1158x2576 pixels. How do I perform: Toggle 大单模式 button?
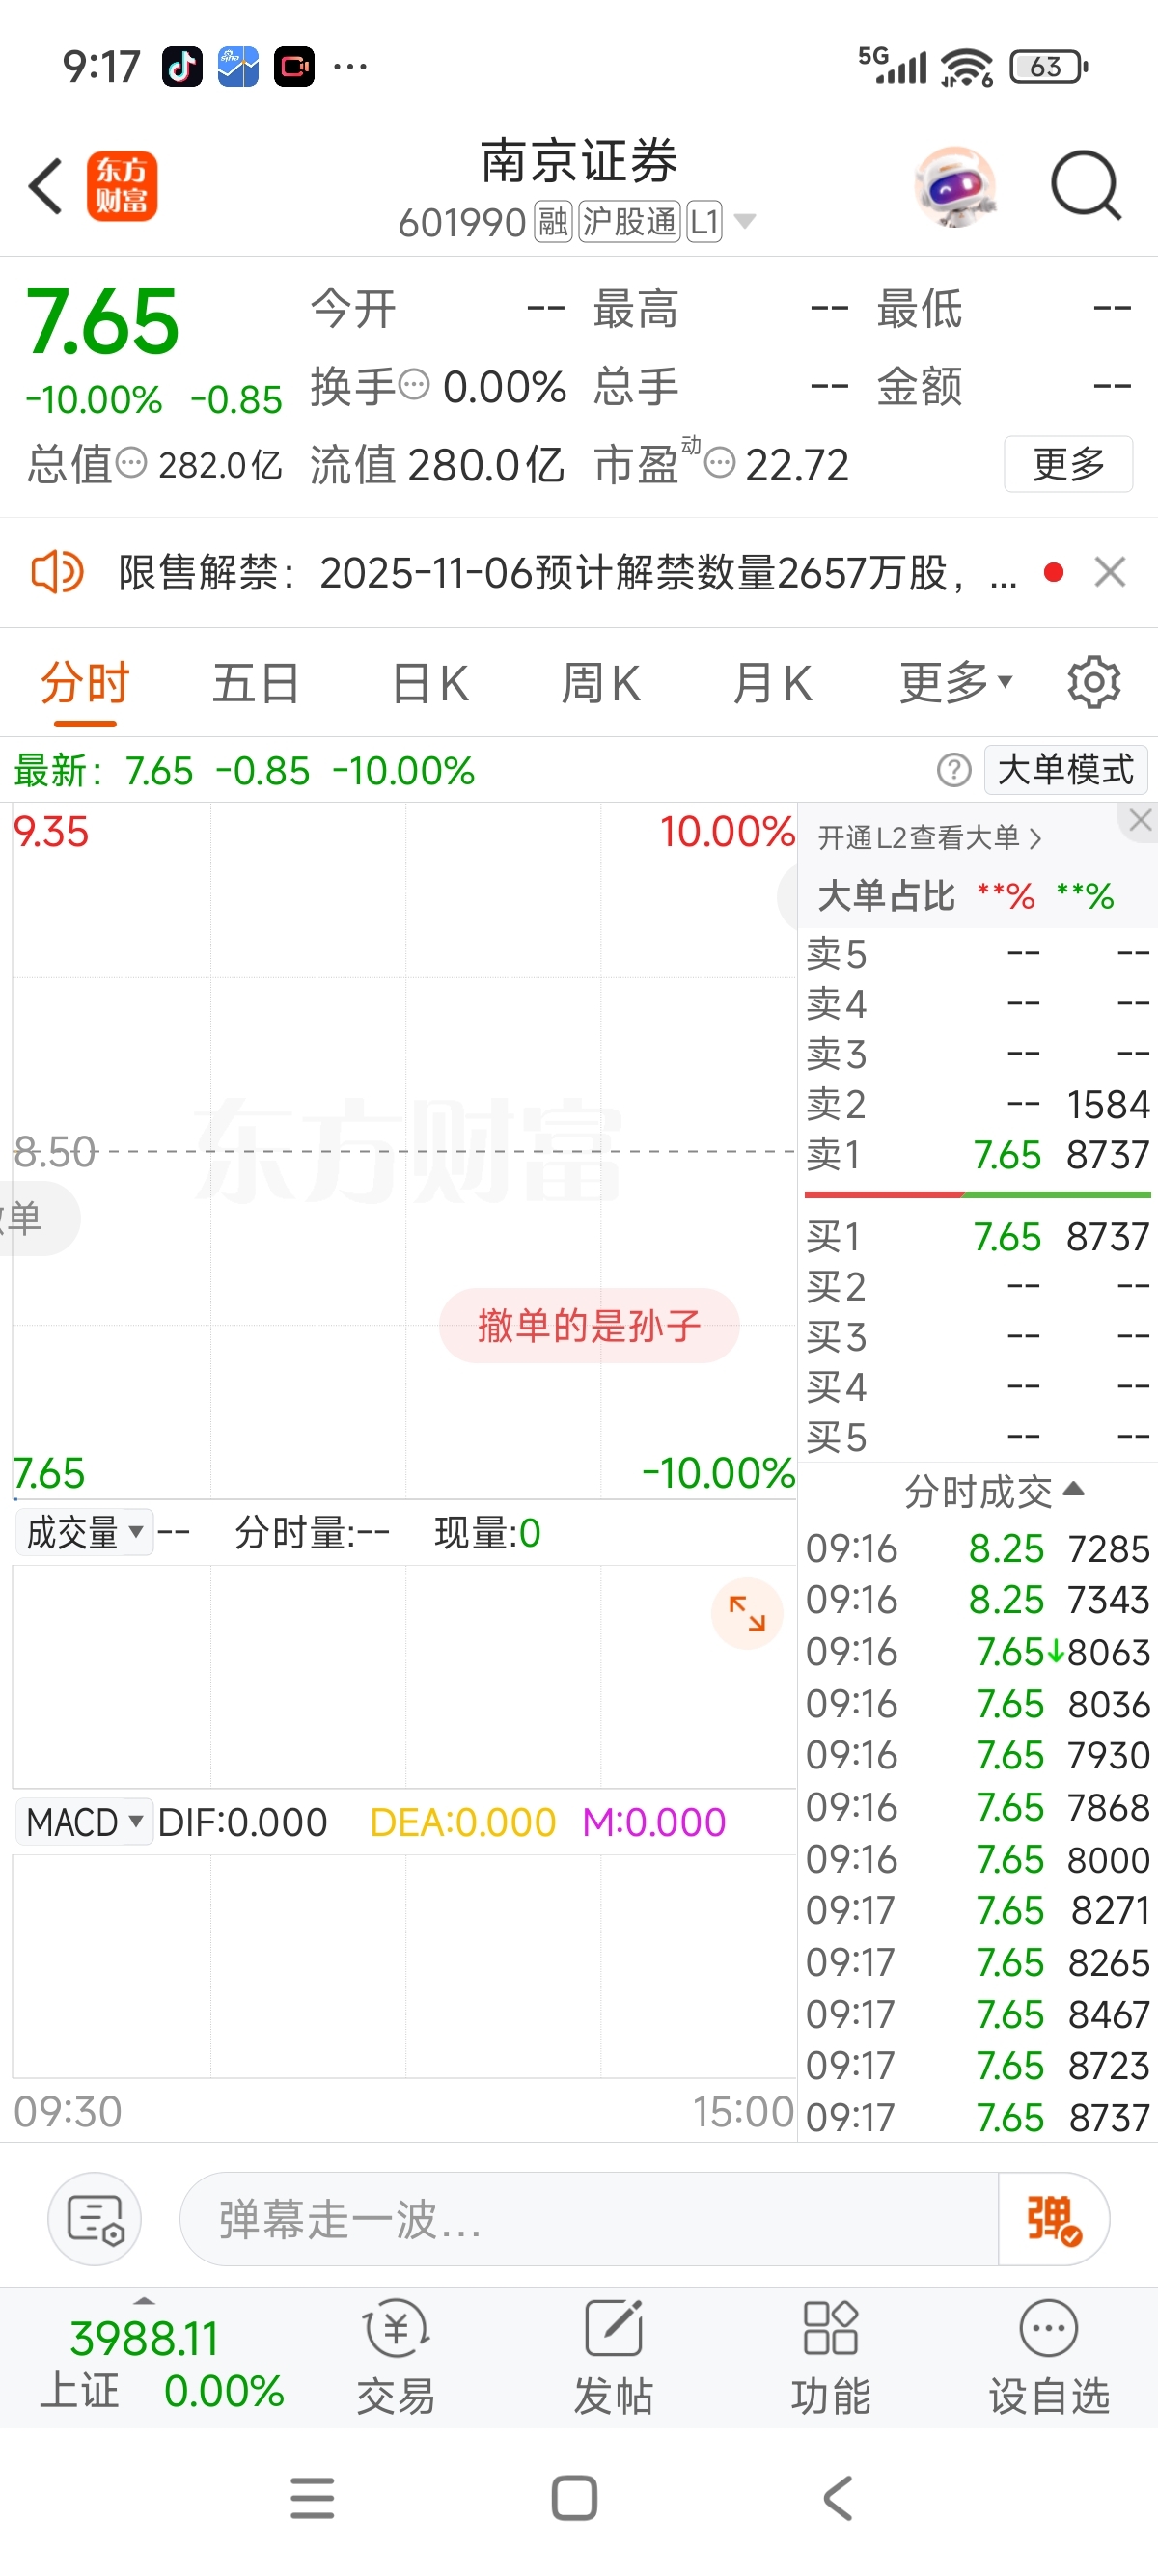1065,770
